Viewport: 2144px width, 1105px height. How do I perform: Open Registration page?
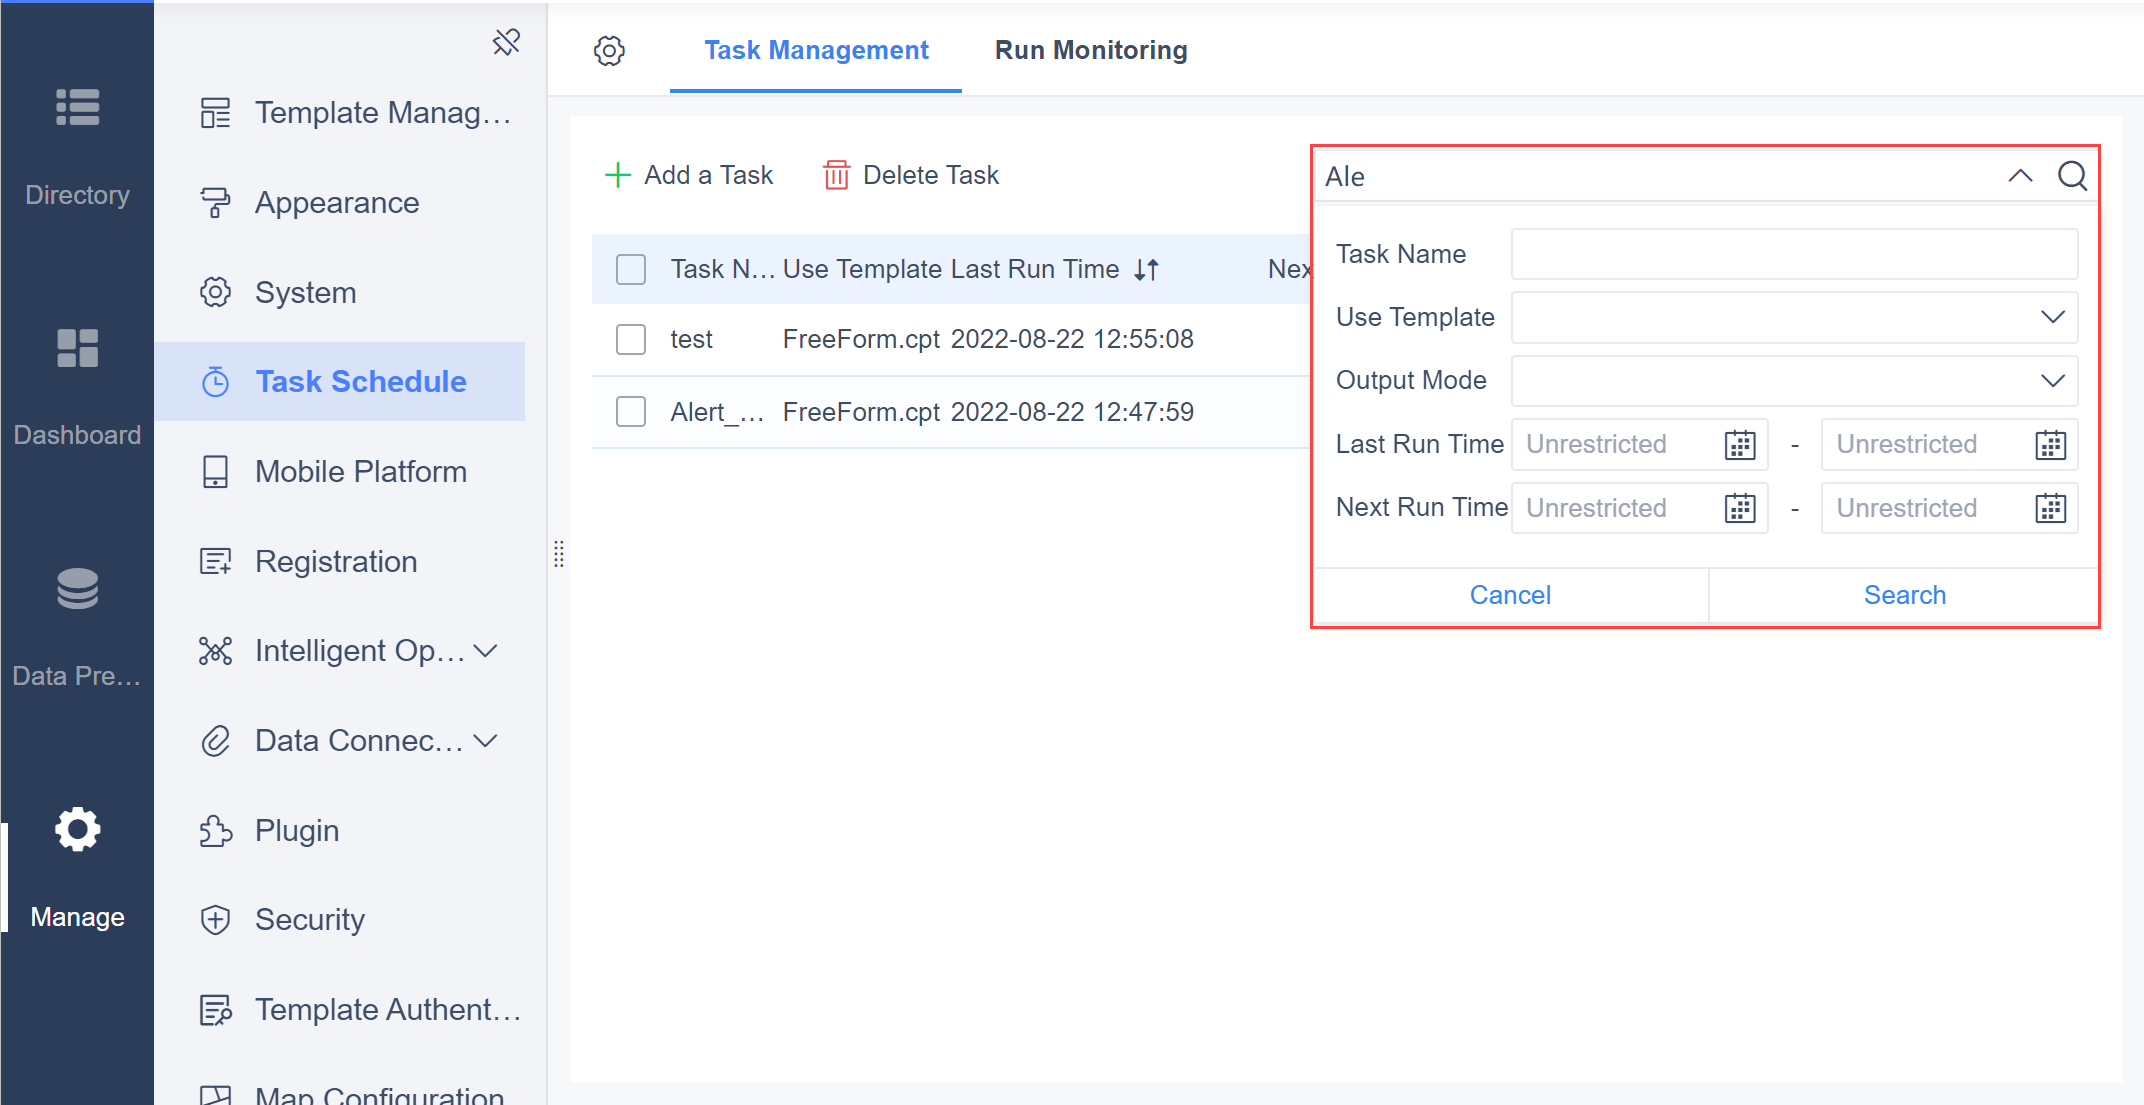340,561
